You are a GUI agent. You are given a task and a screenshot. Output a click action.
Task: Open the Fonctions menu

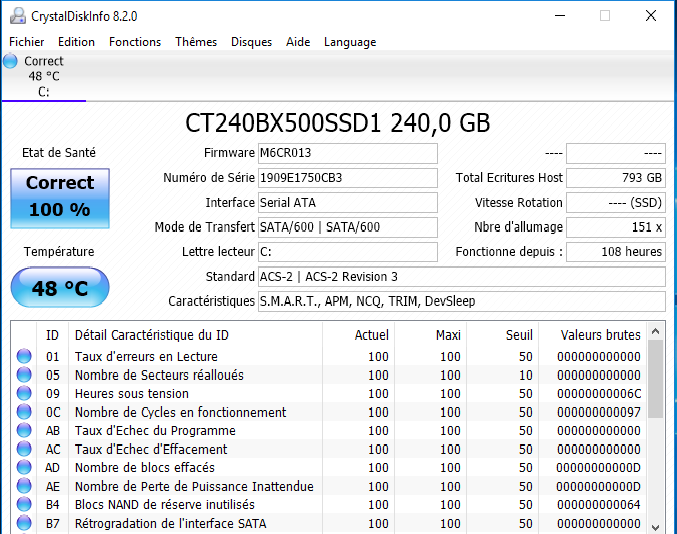(135, 42)
